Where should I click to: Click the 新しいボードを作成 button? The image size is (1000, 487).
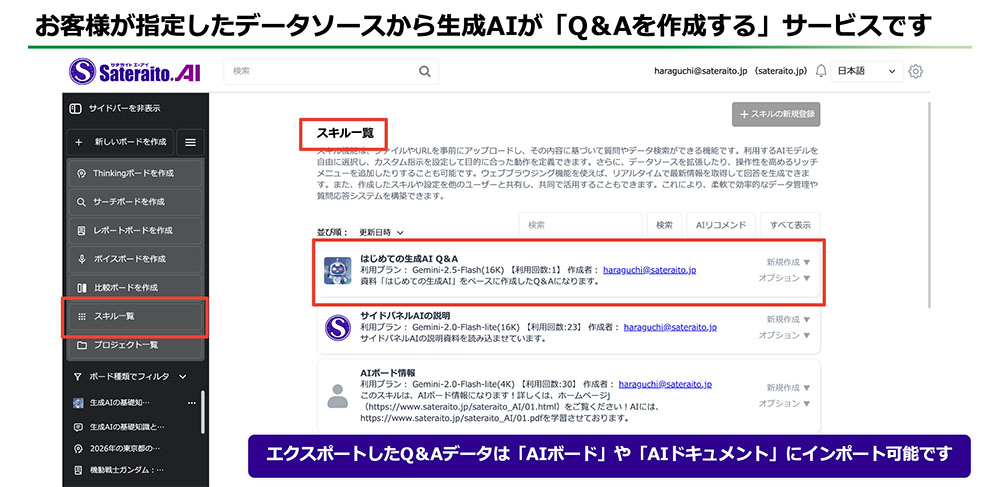point(120,142)
